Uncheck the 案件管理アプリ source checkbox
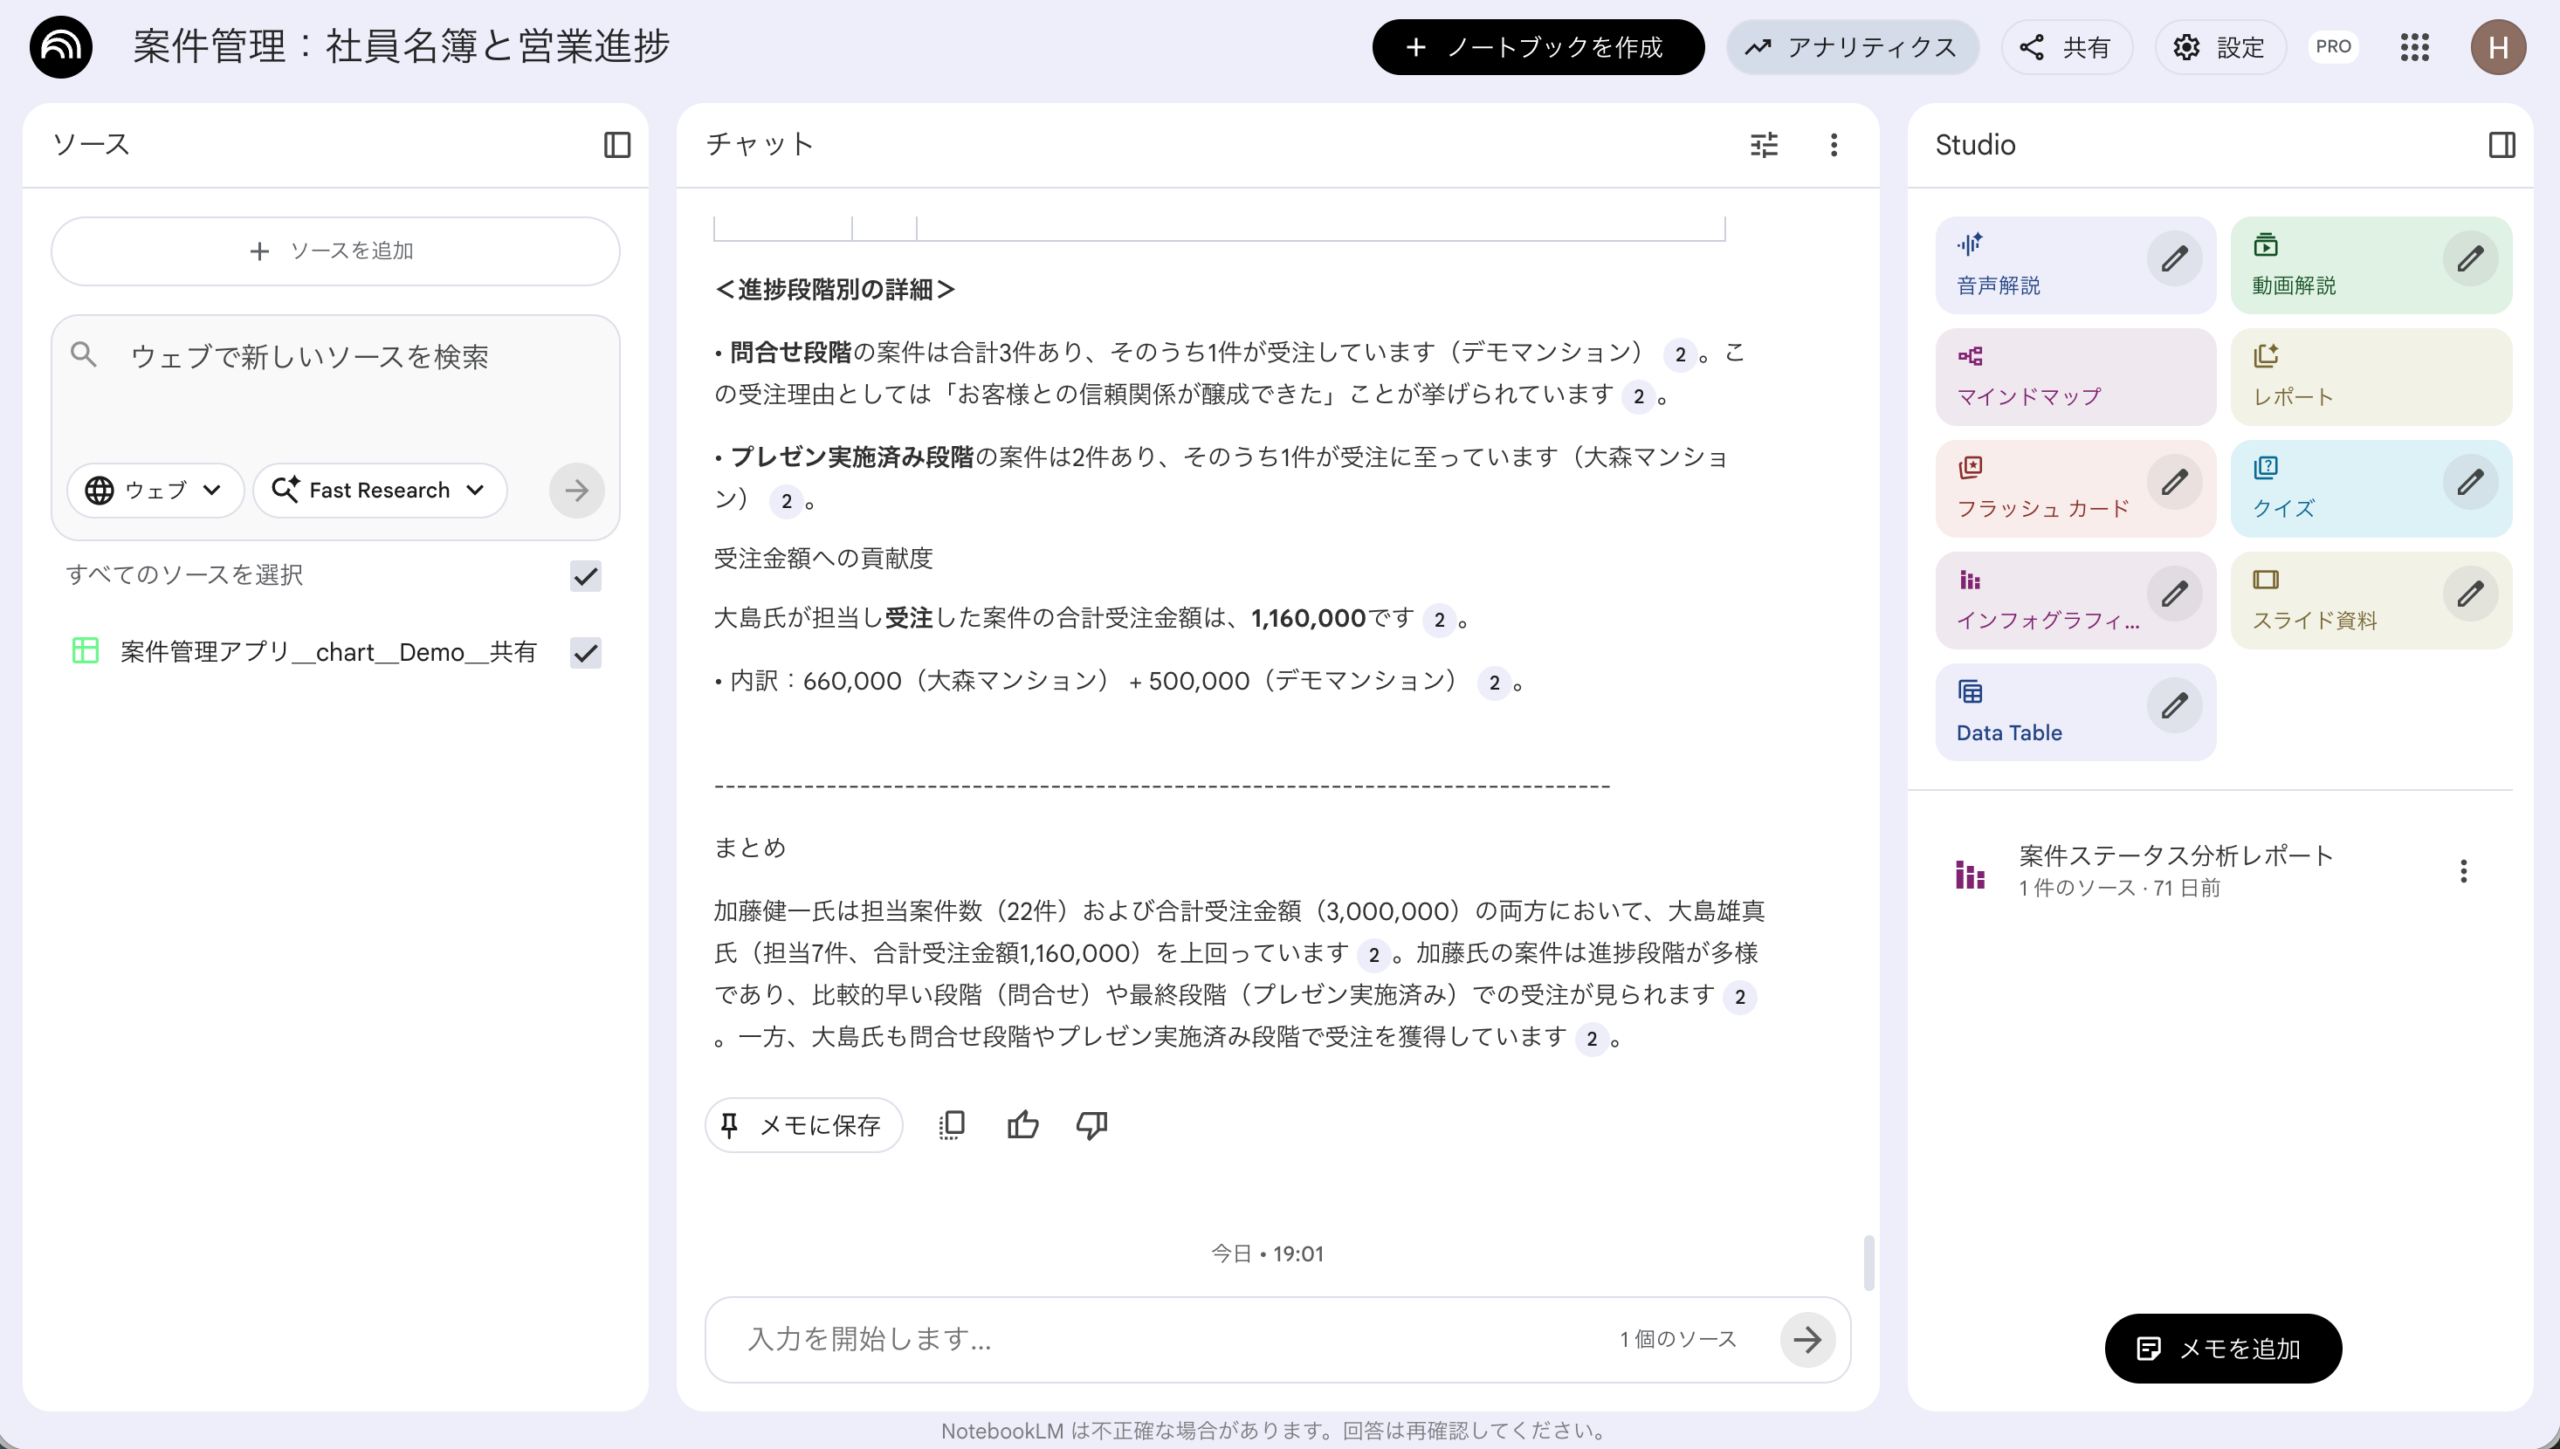2560x1449 pixels. point(585,653)
